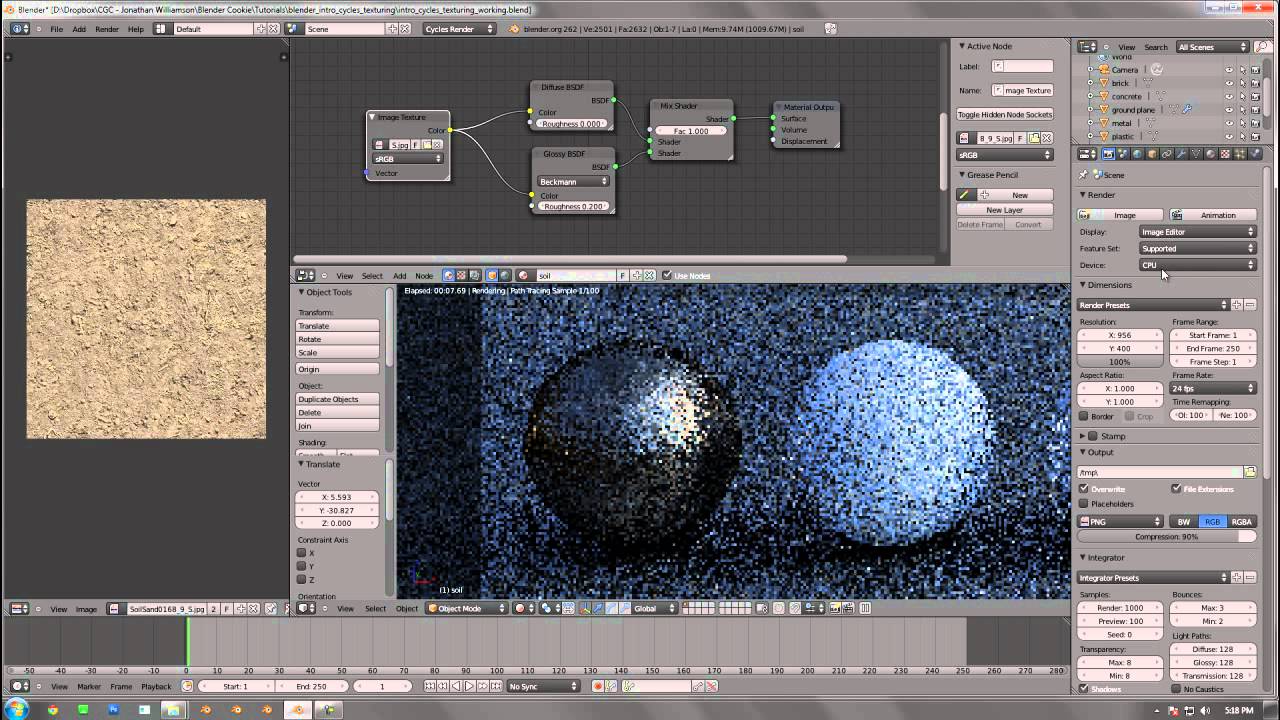Enable the X constraint axis checkbox
The image size is (1280, 720).
coord(301,553)
